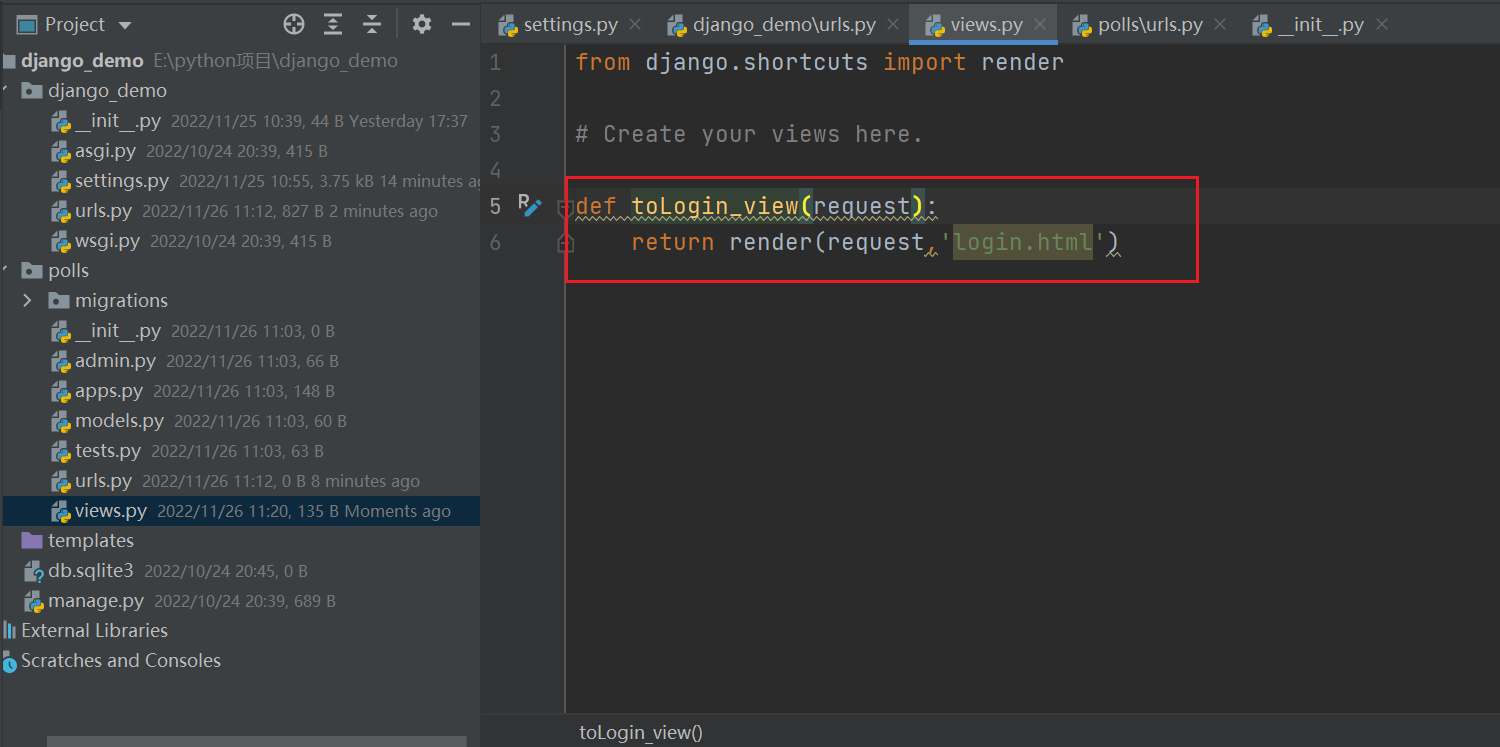Close the django_demo\urls.py tab

(x=891, y=25)
